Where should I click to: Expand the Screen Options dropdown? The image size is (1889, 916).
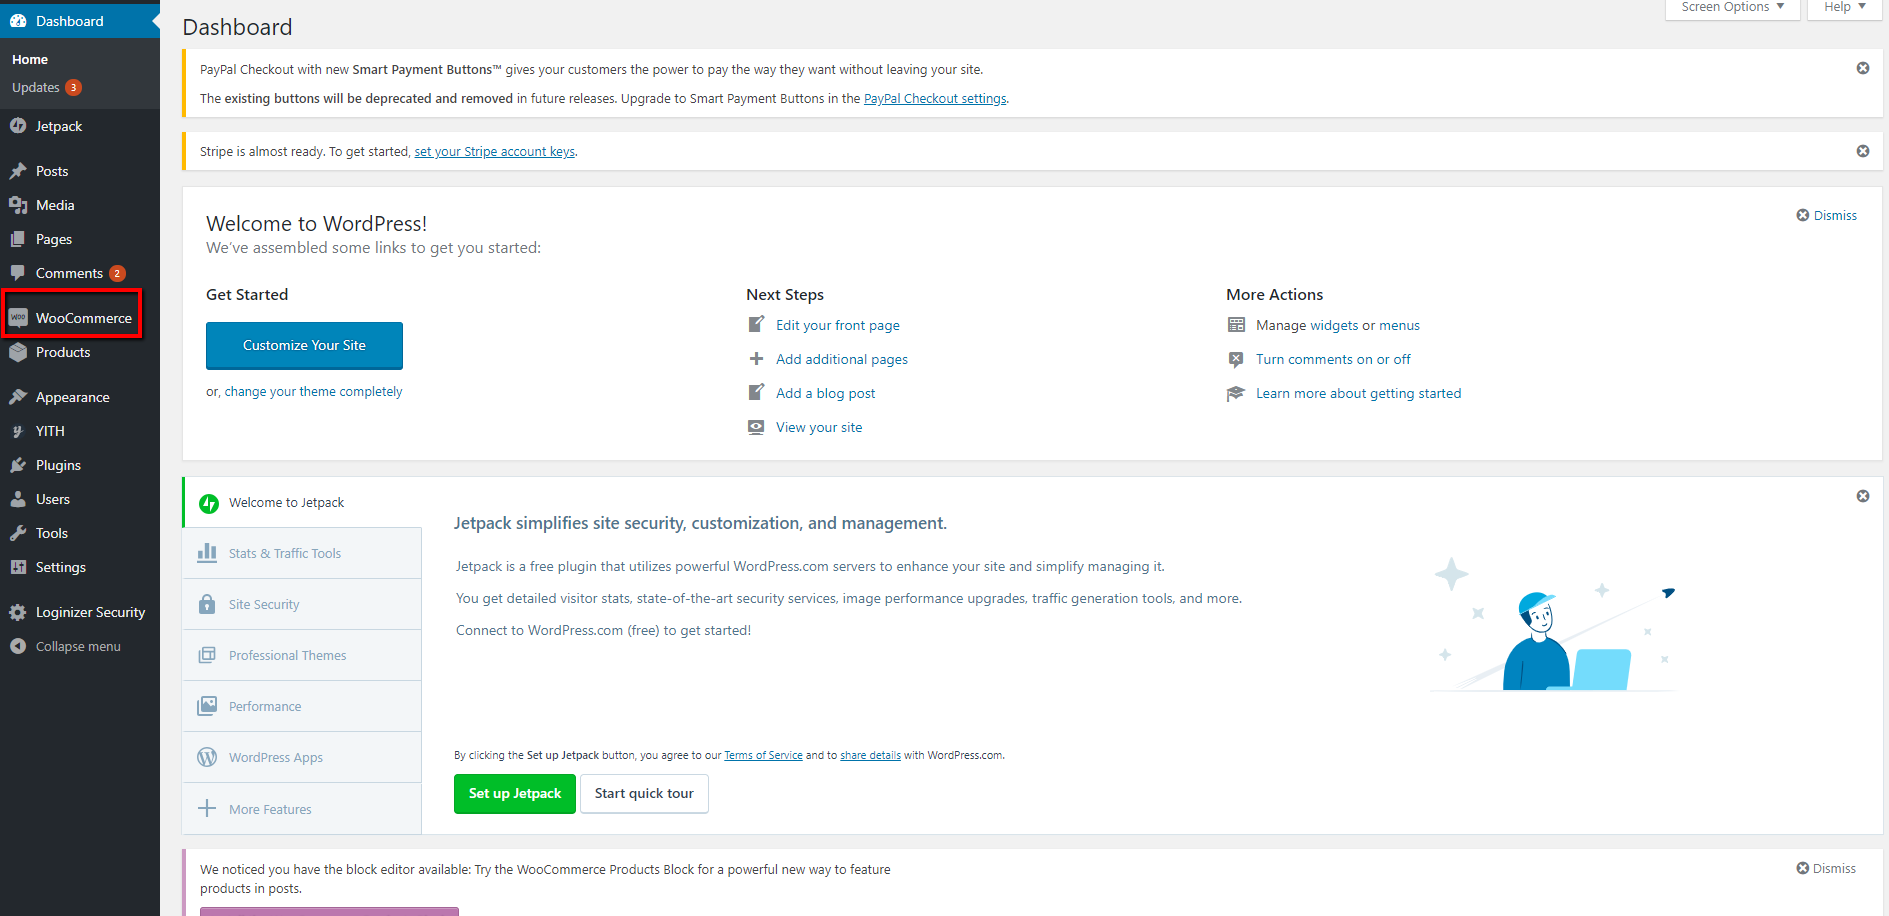pos(1733,8)
